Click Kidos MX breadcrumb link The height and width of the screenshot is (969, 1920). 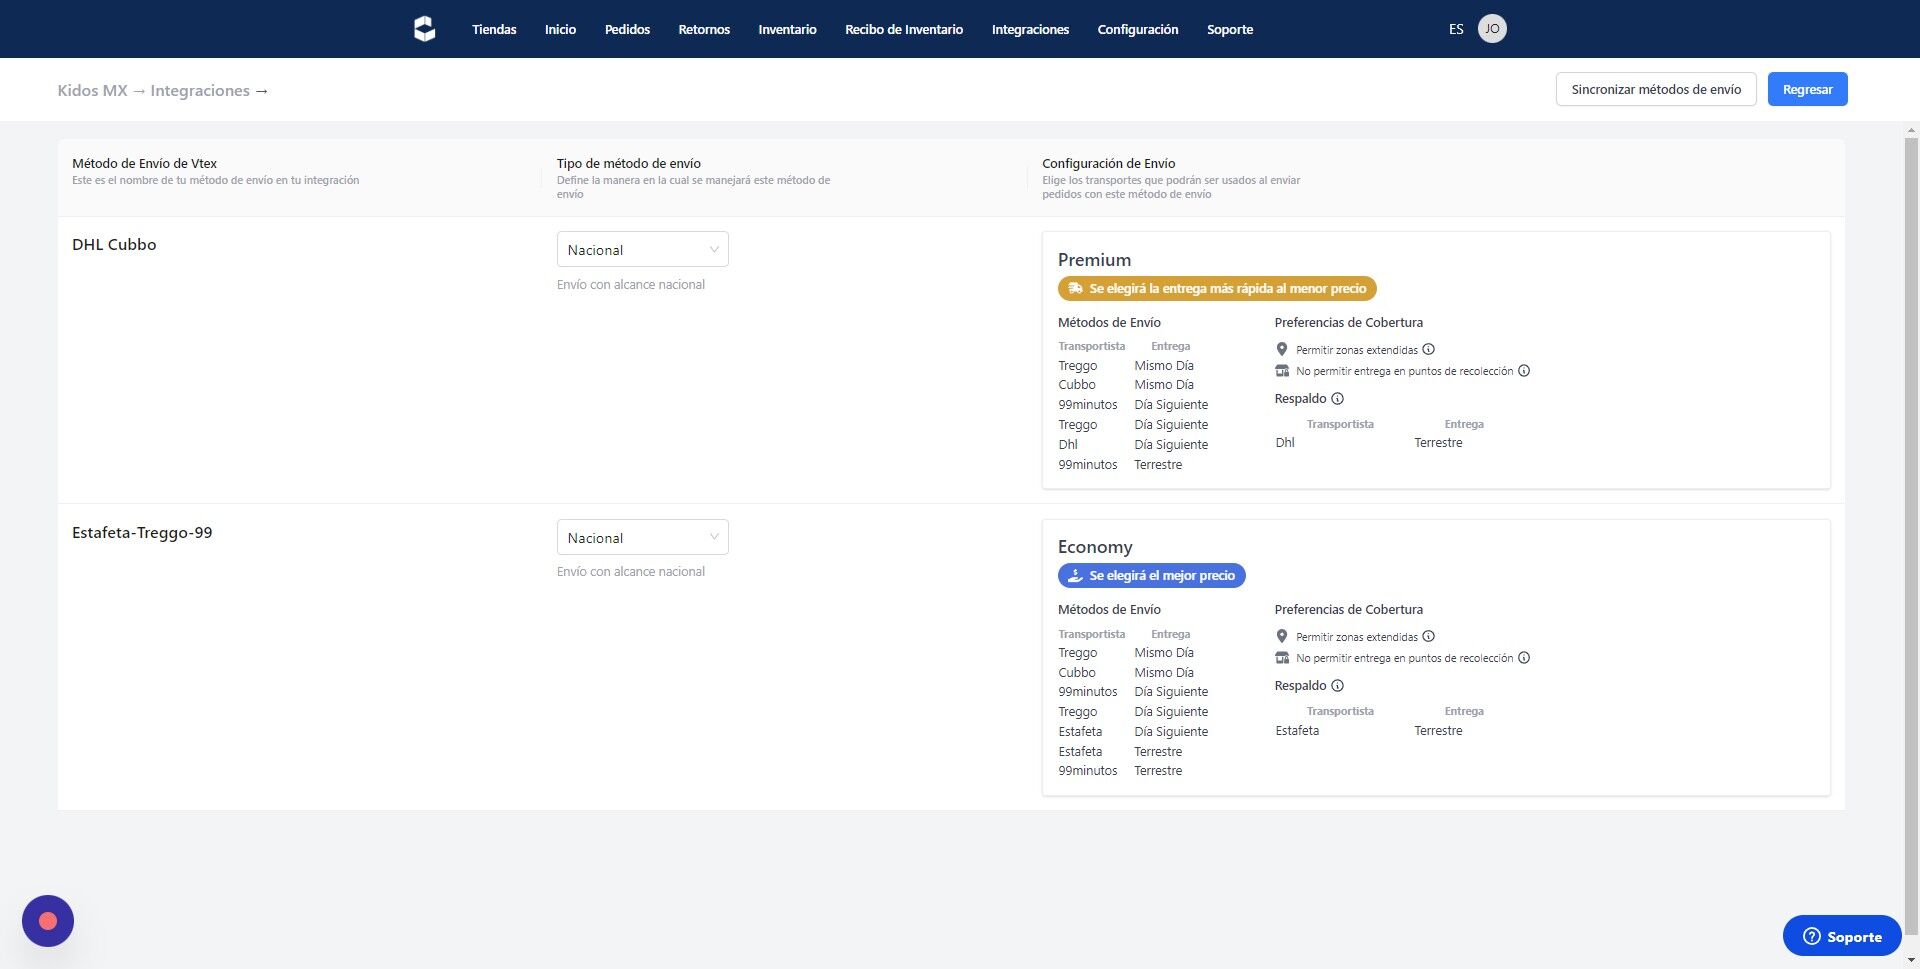[x=92, y=90]
